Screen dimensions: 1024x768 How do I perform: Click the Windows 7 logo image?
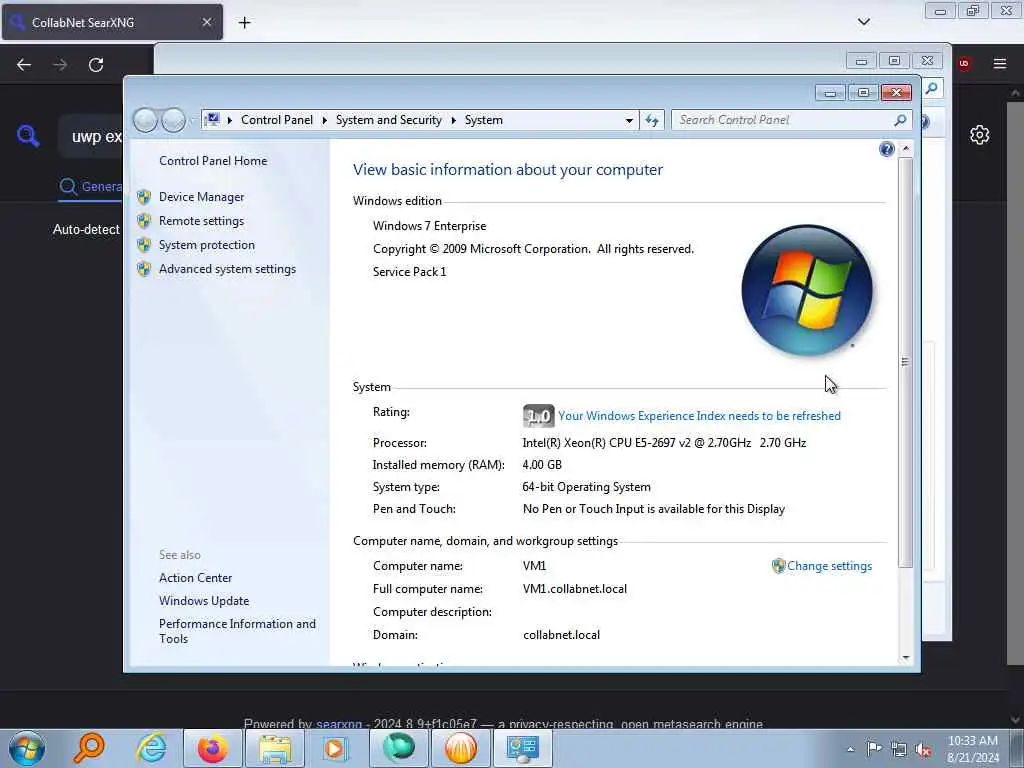807,291
